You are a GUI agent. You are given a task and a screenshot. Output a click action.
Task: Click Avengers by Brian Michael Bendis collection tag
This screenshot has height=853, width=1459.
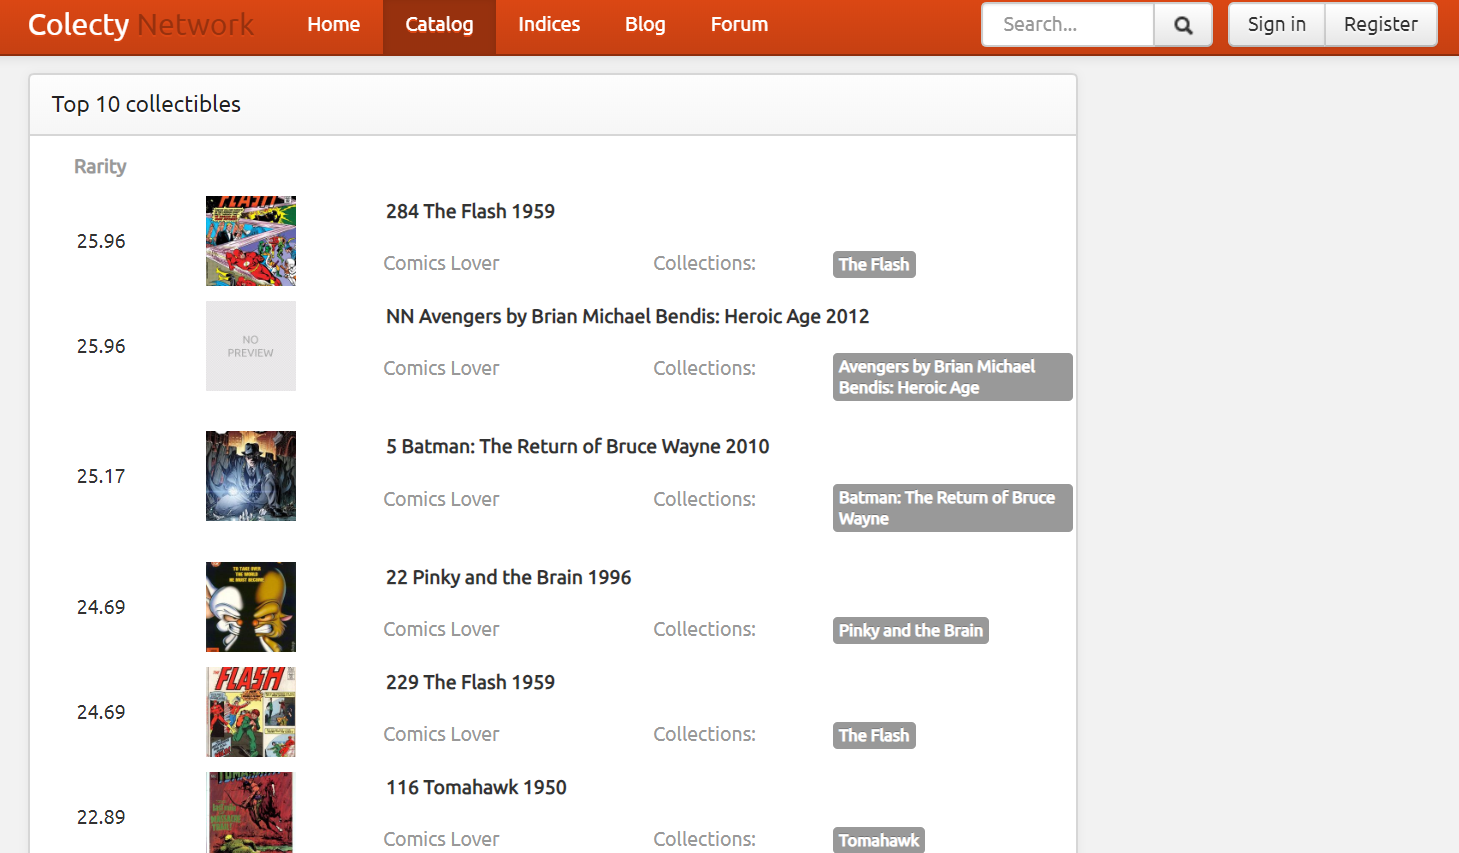952,377
